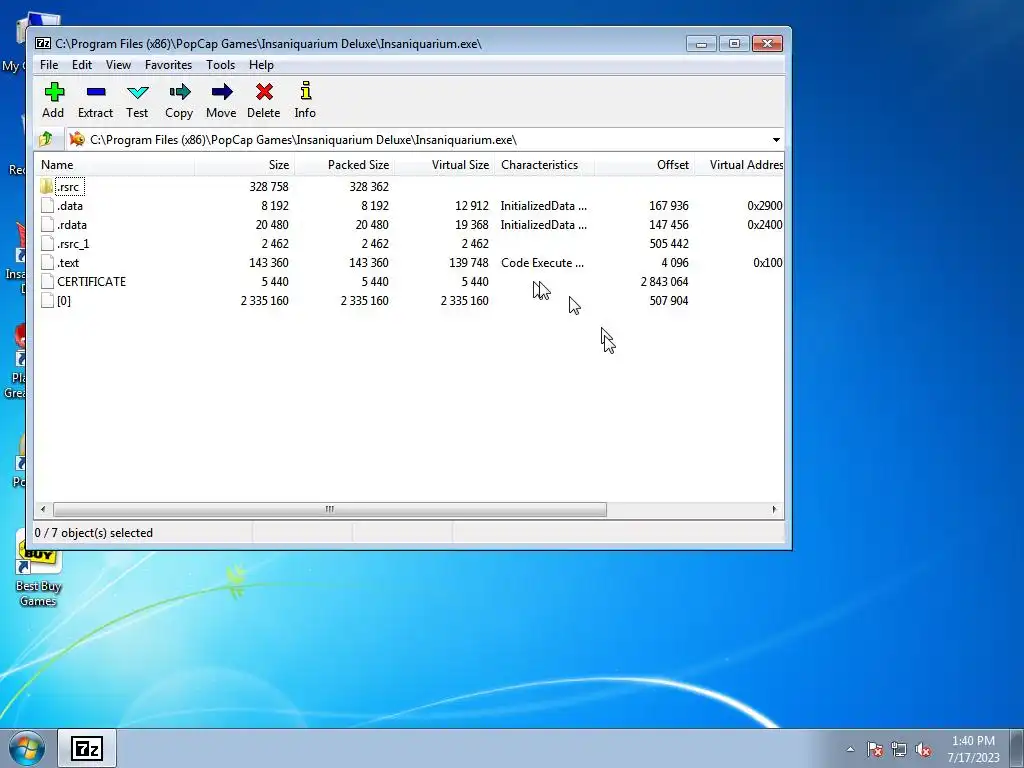Click packed size value 328 362
Screen dimensions: 1024x768
click(369, 187)
